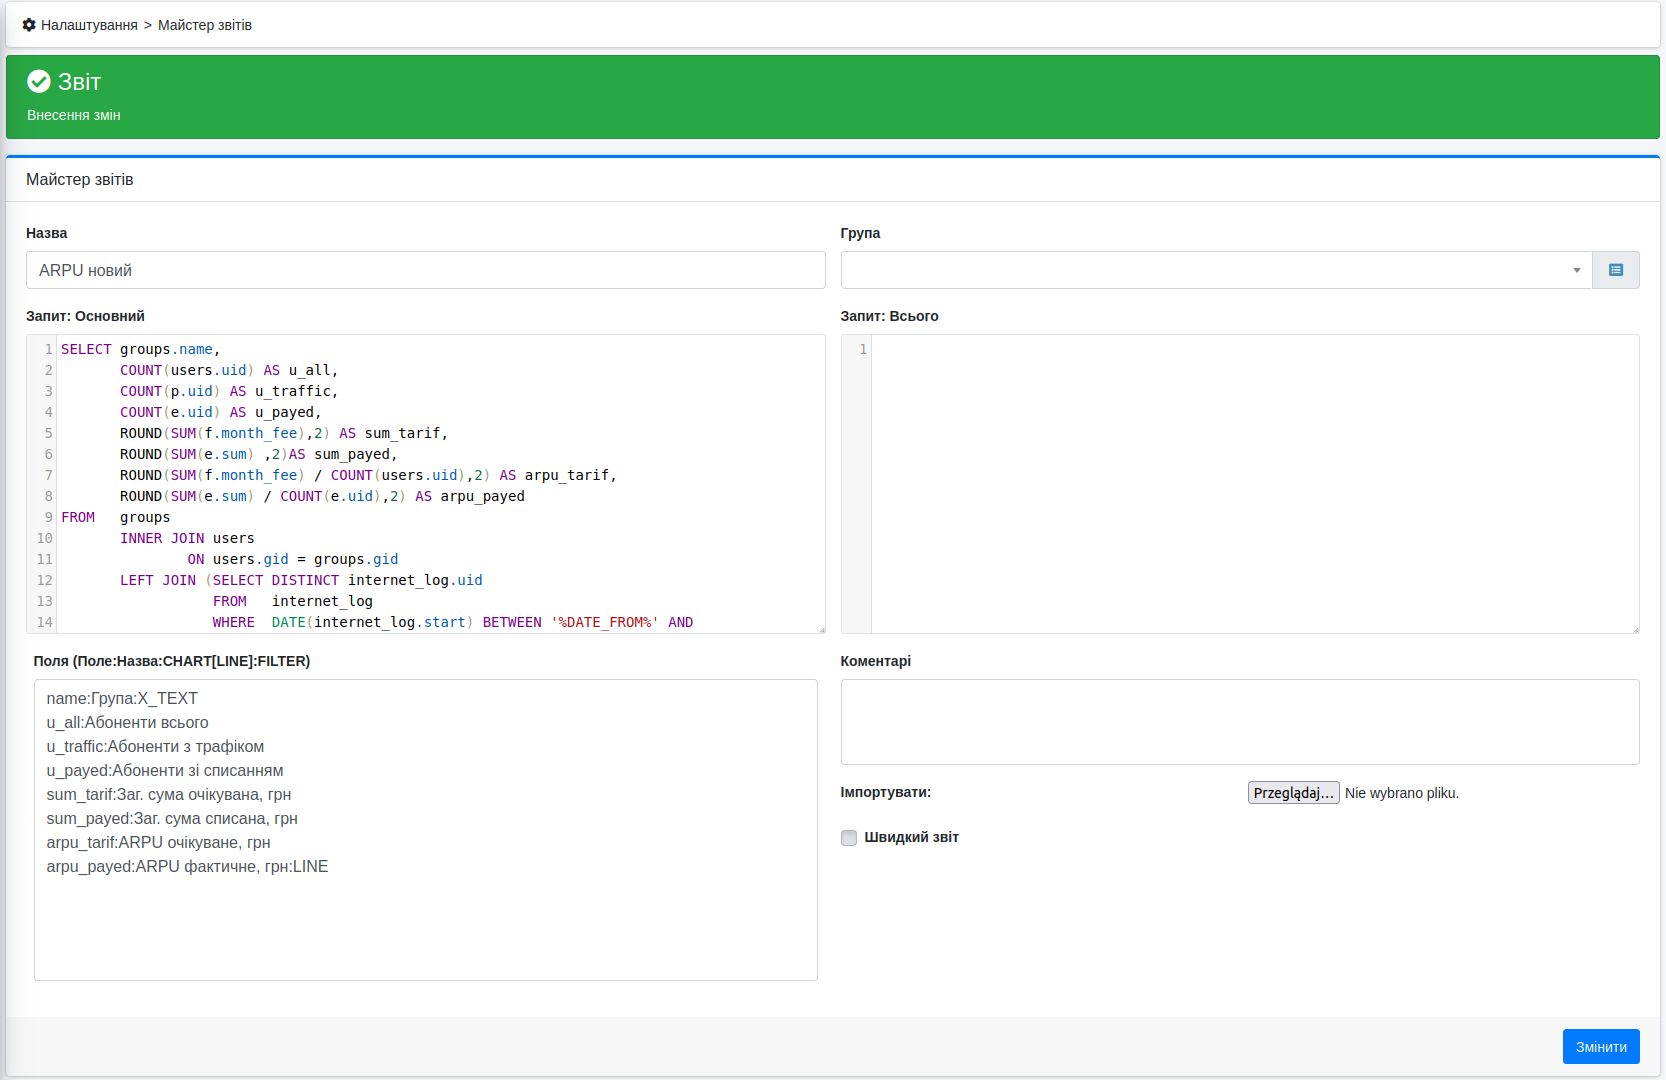Click the arpu_payed LINE field entry

[187, 867]
